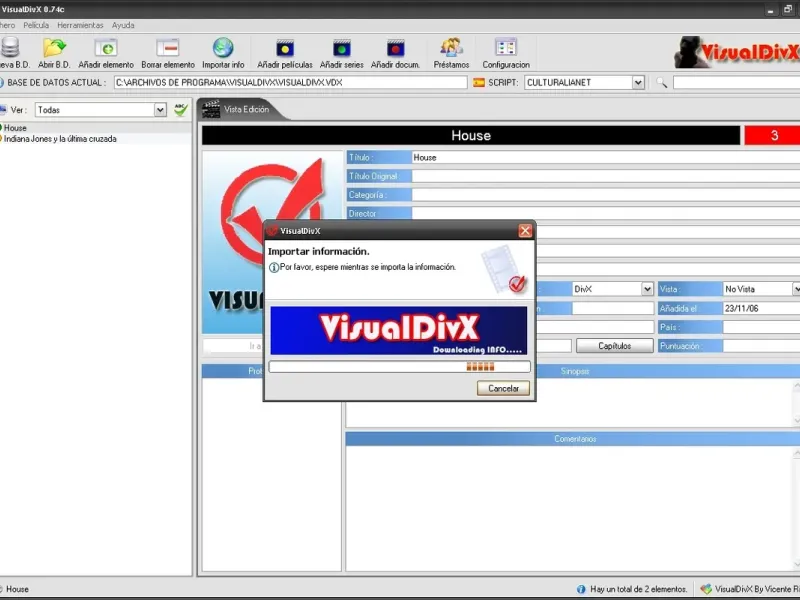Open the SCRIPT Culturalianet dropdown
Screen dimensions: 800x600
coord(638,82)
